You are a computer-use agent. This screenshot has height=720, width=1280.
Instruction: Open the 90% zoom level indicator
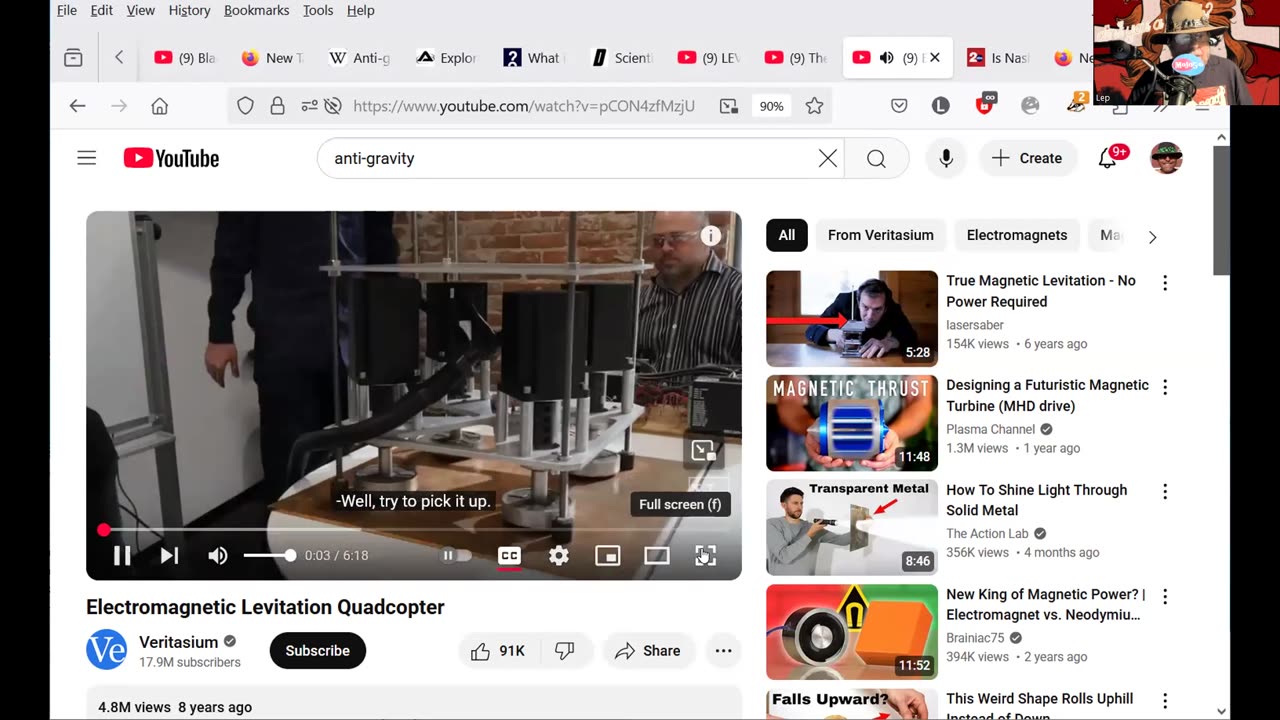771,106
